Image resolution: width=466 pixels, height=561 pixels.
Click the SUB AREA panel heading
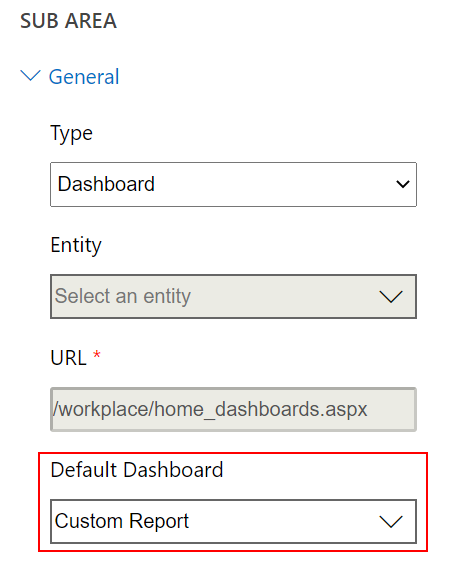tap(68, 21)
